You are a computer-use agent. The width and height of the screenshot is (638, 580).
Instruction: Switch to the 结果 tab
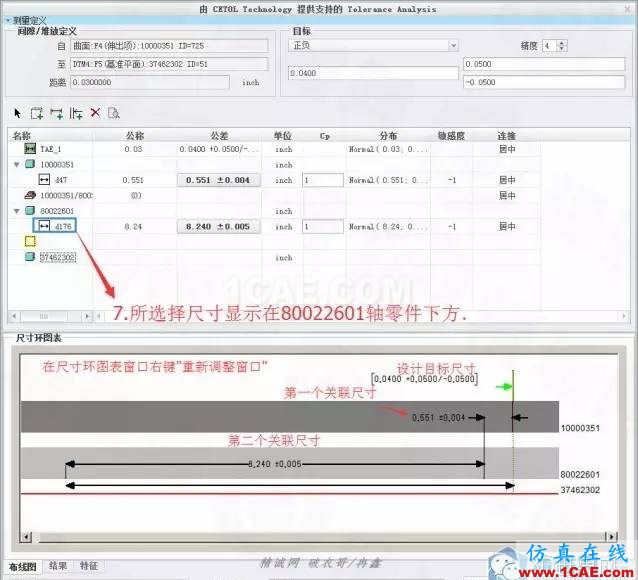point(58,566)
